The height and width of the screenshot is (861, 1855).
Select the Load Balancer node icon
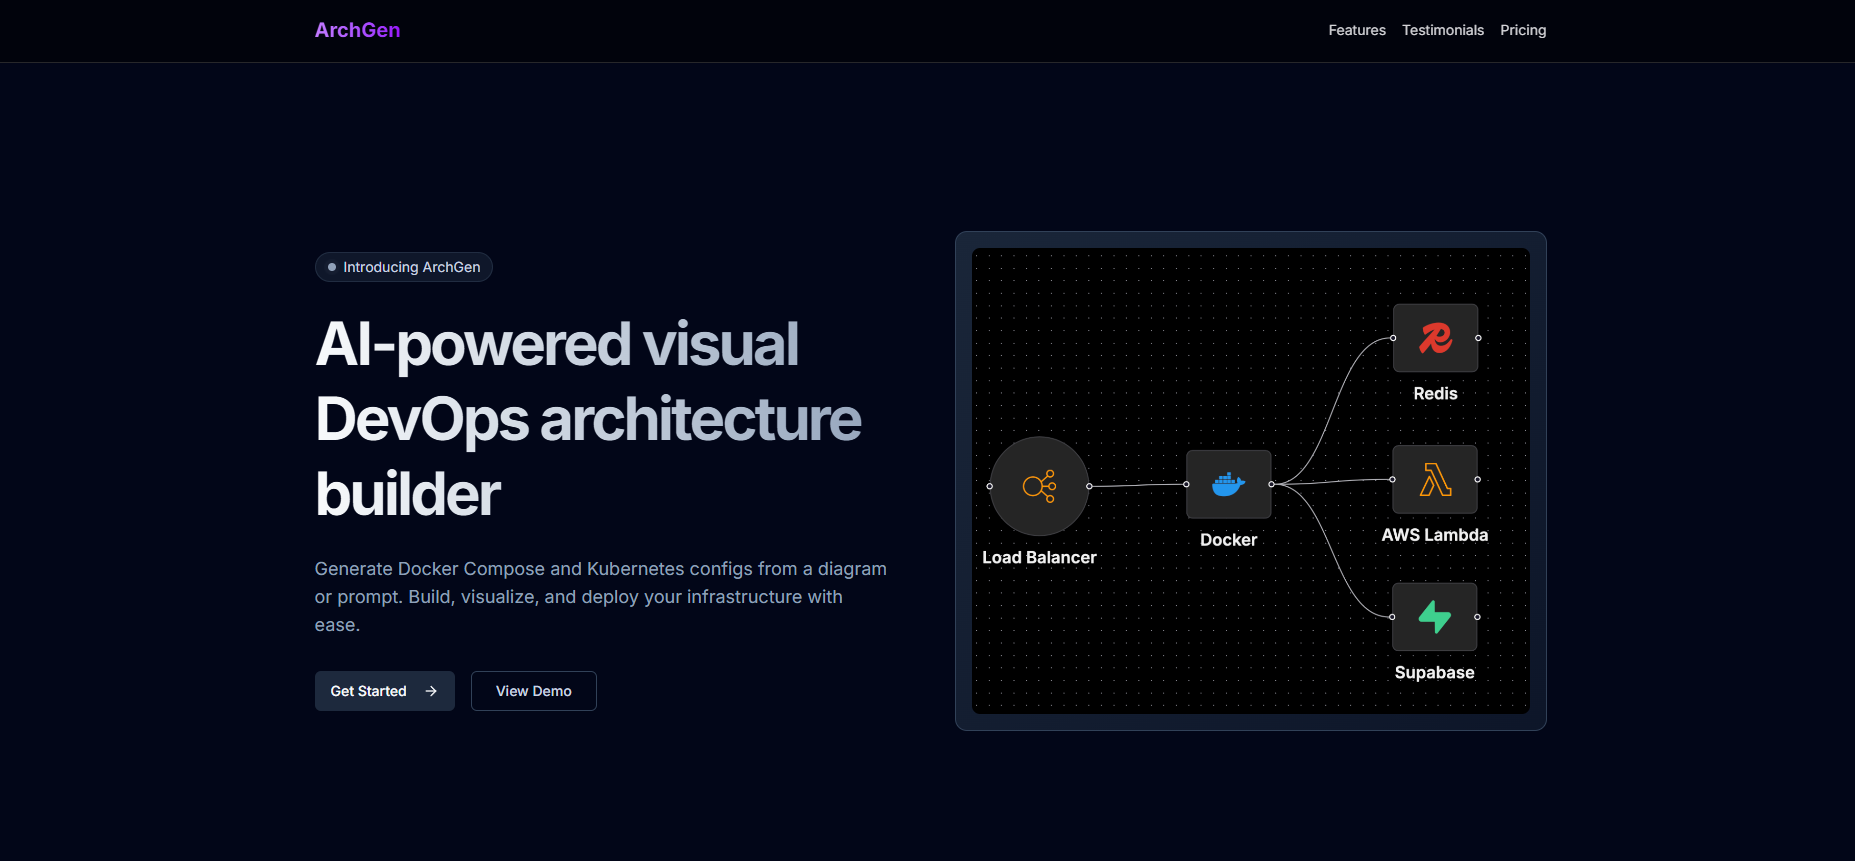[1039, 486]
